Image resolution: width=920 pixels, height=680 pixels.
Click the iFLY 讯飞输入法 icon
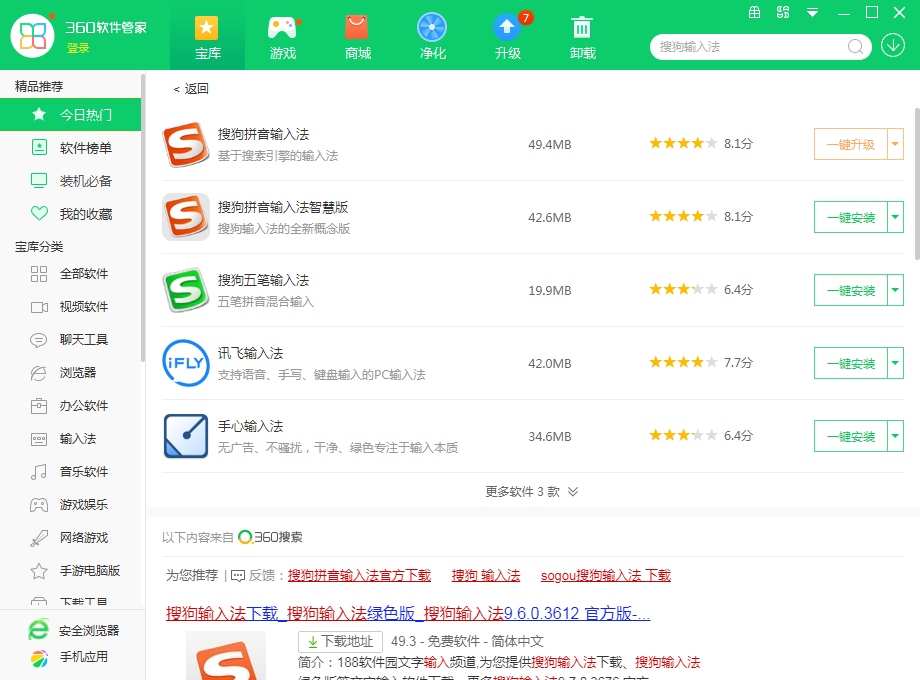point(185,363)
